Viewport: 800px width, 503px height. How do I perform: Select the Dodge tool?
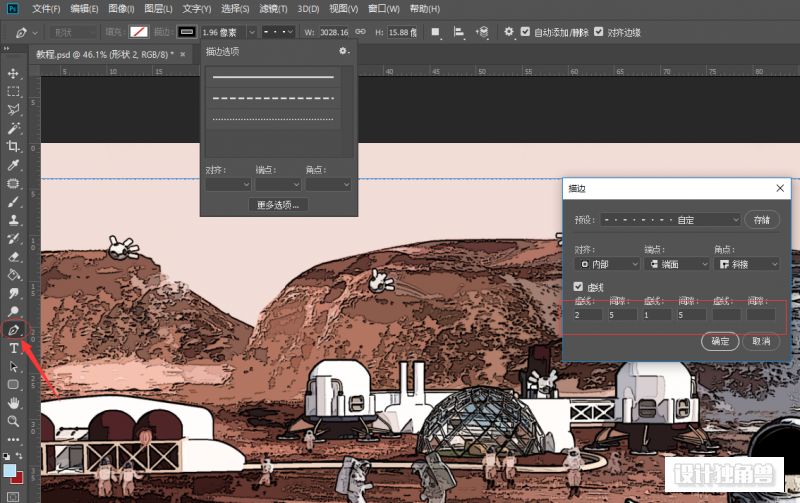[13, 311]
